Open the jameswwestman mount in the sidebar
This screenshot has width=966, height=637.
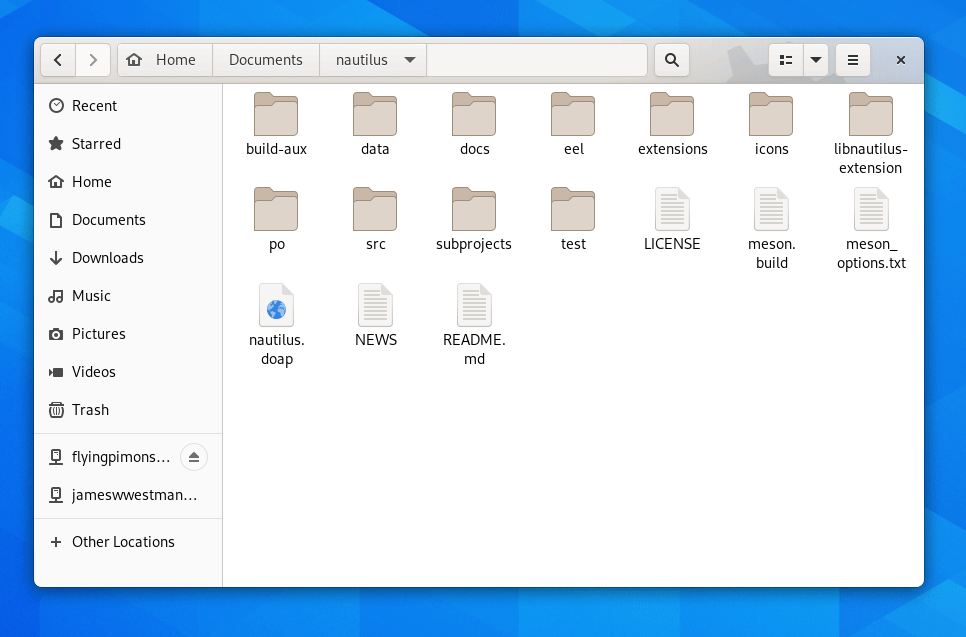128,495
